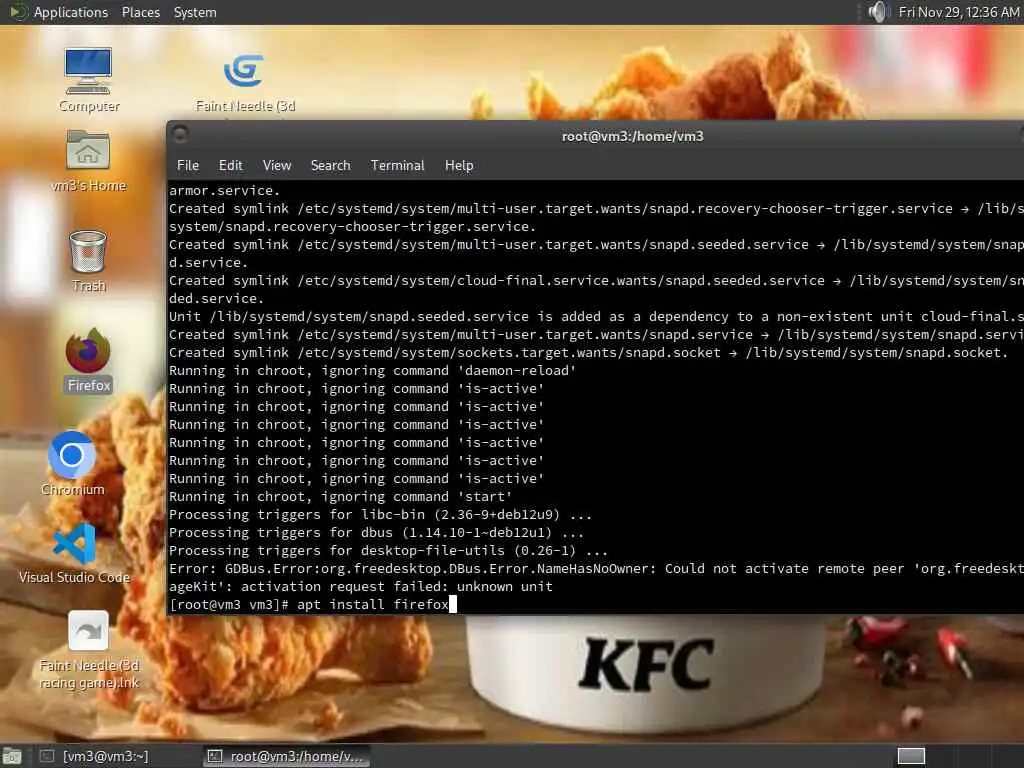This screenshot has height=768, width=1024.
Task: Open the Applications menu
Action: click(71, 12)
